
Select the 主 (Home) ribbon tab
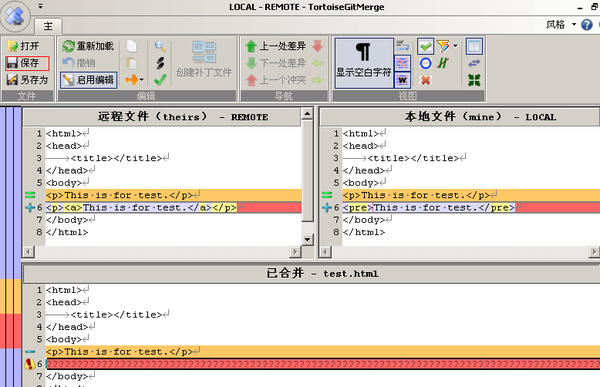pyautogui.click(x=48, y=26)
